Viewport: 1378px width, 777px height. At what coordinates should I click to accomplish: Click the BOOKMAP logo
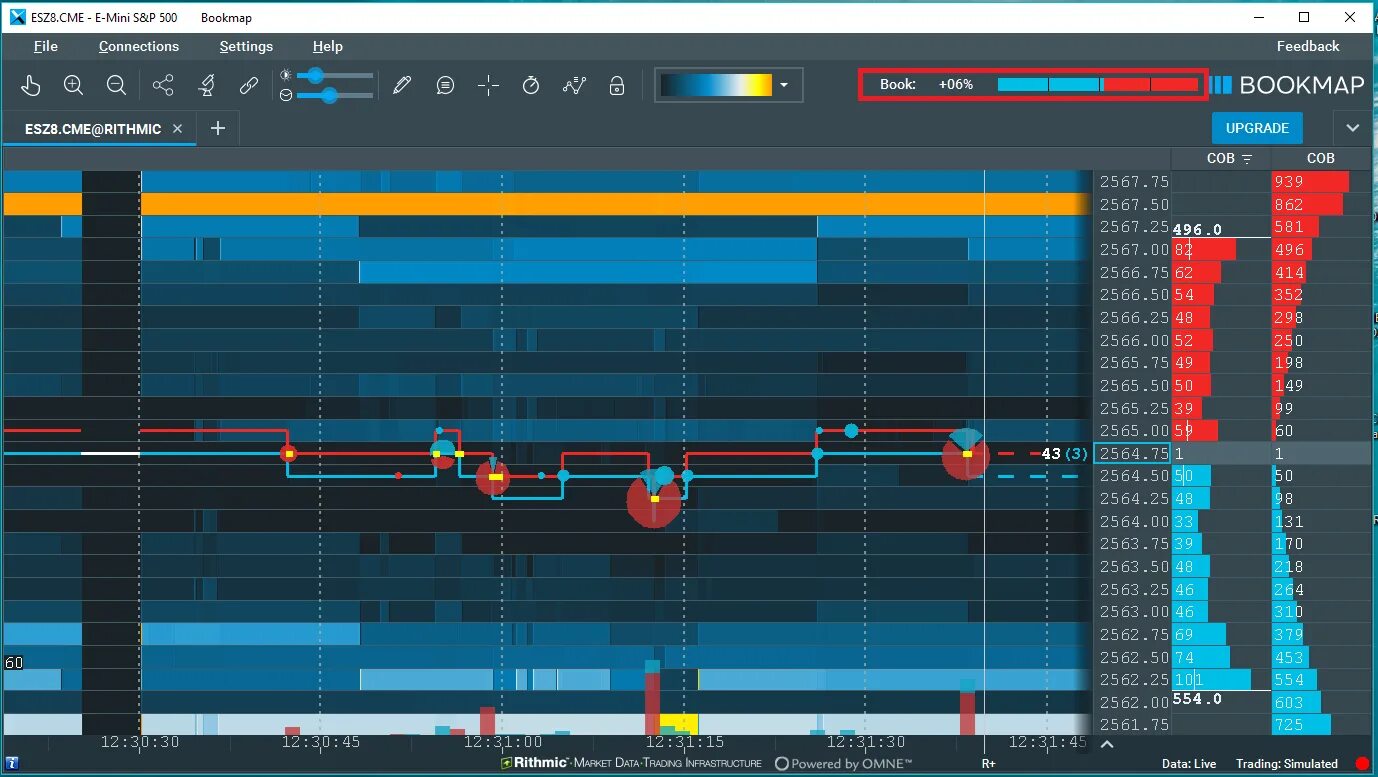(x=1286, y=85)
